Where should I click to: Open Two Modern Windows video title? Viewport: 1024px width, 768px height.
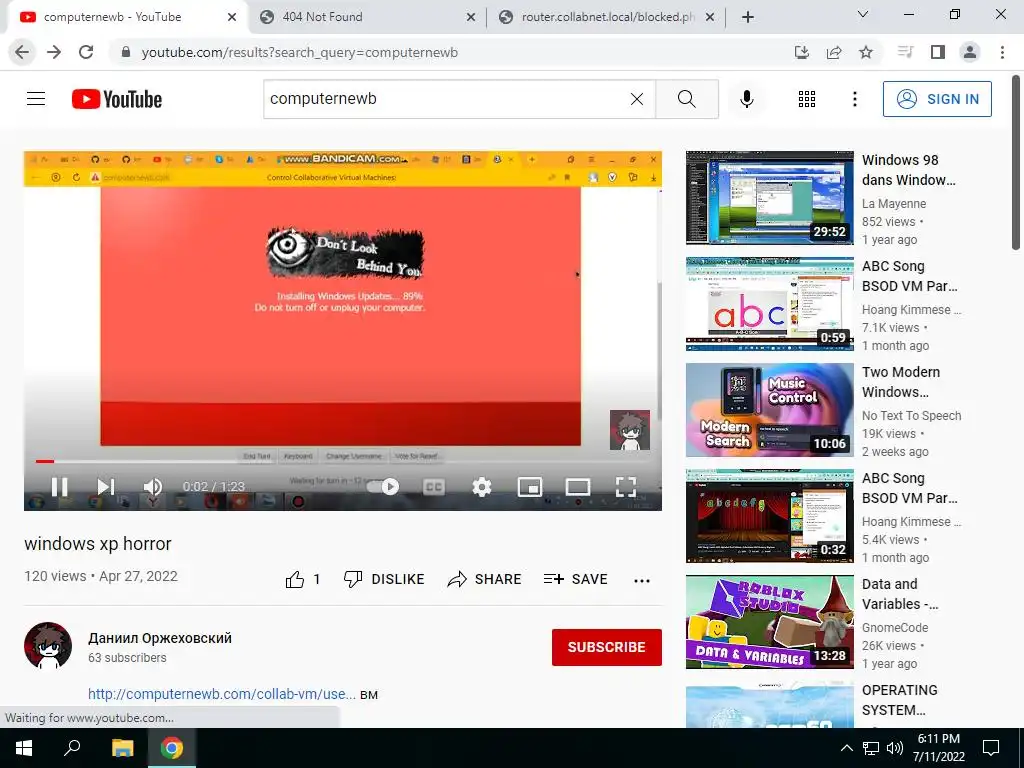click(x=901, y=382)
